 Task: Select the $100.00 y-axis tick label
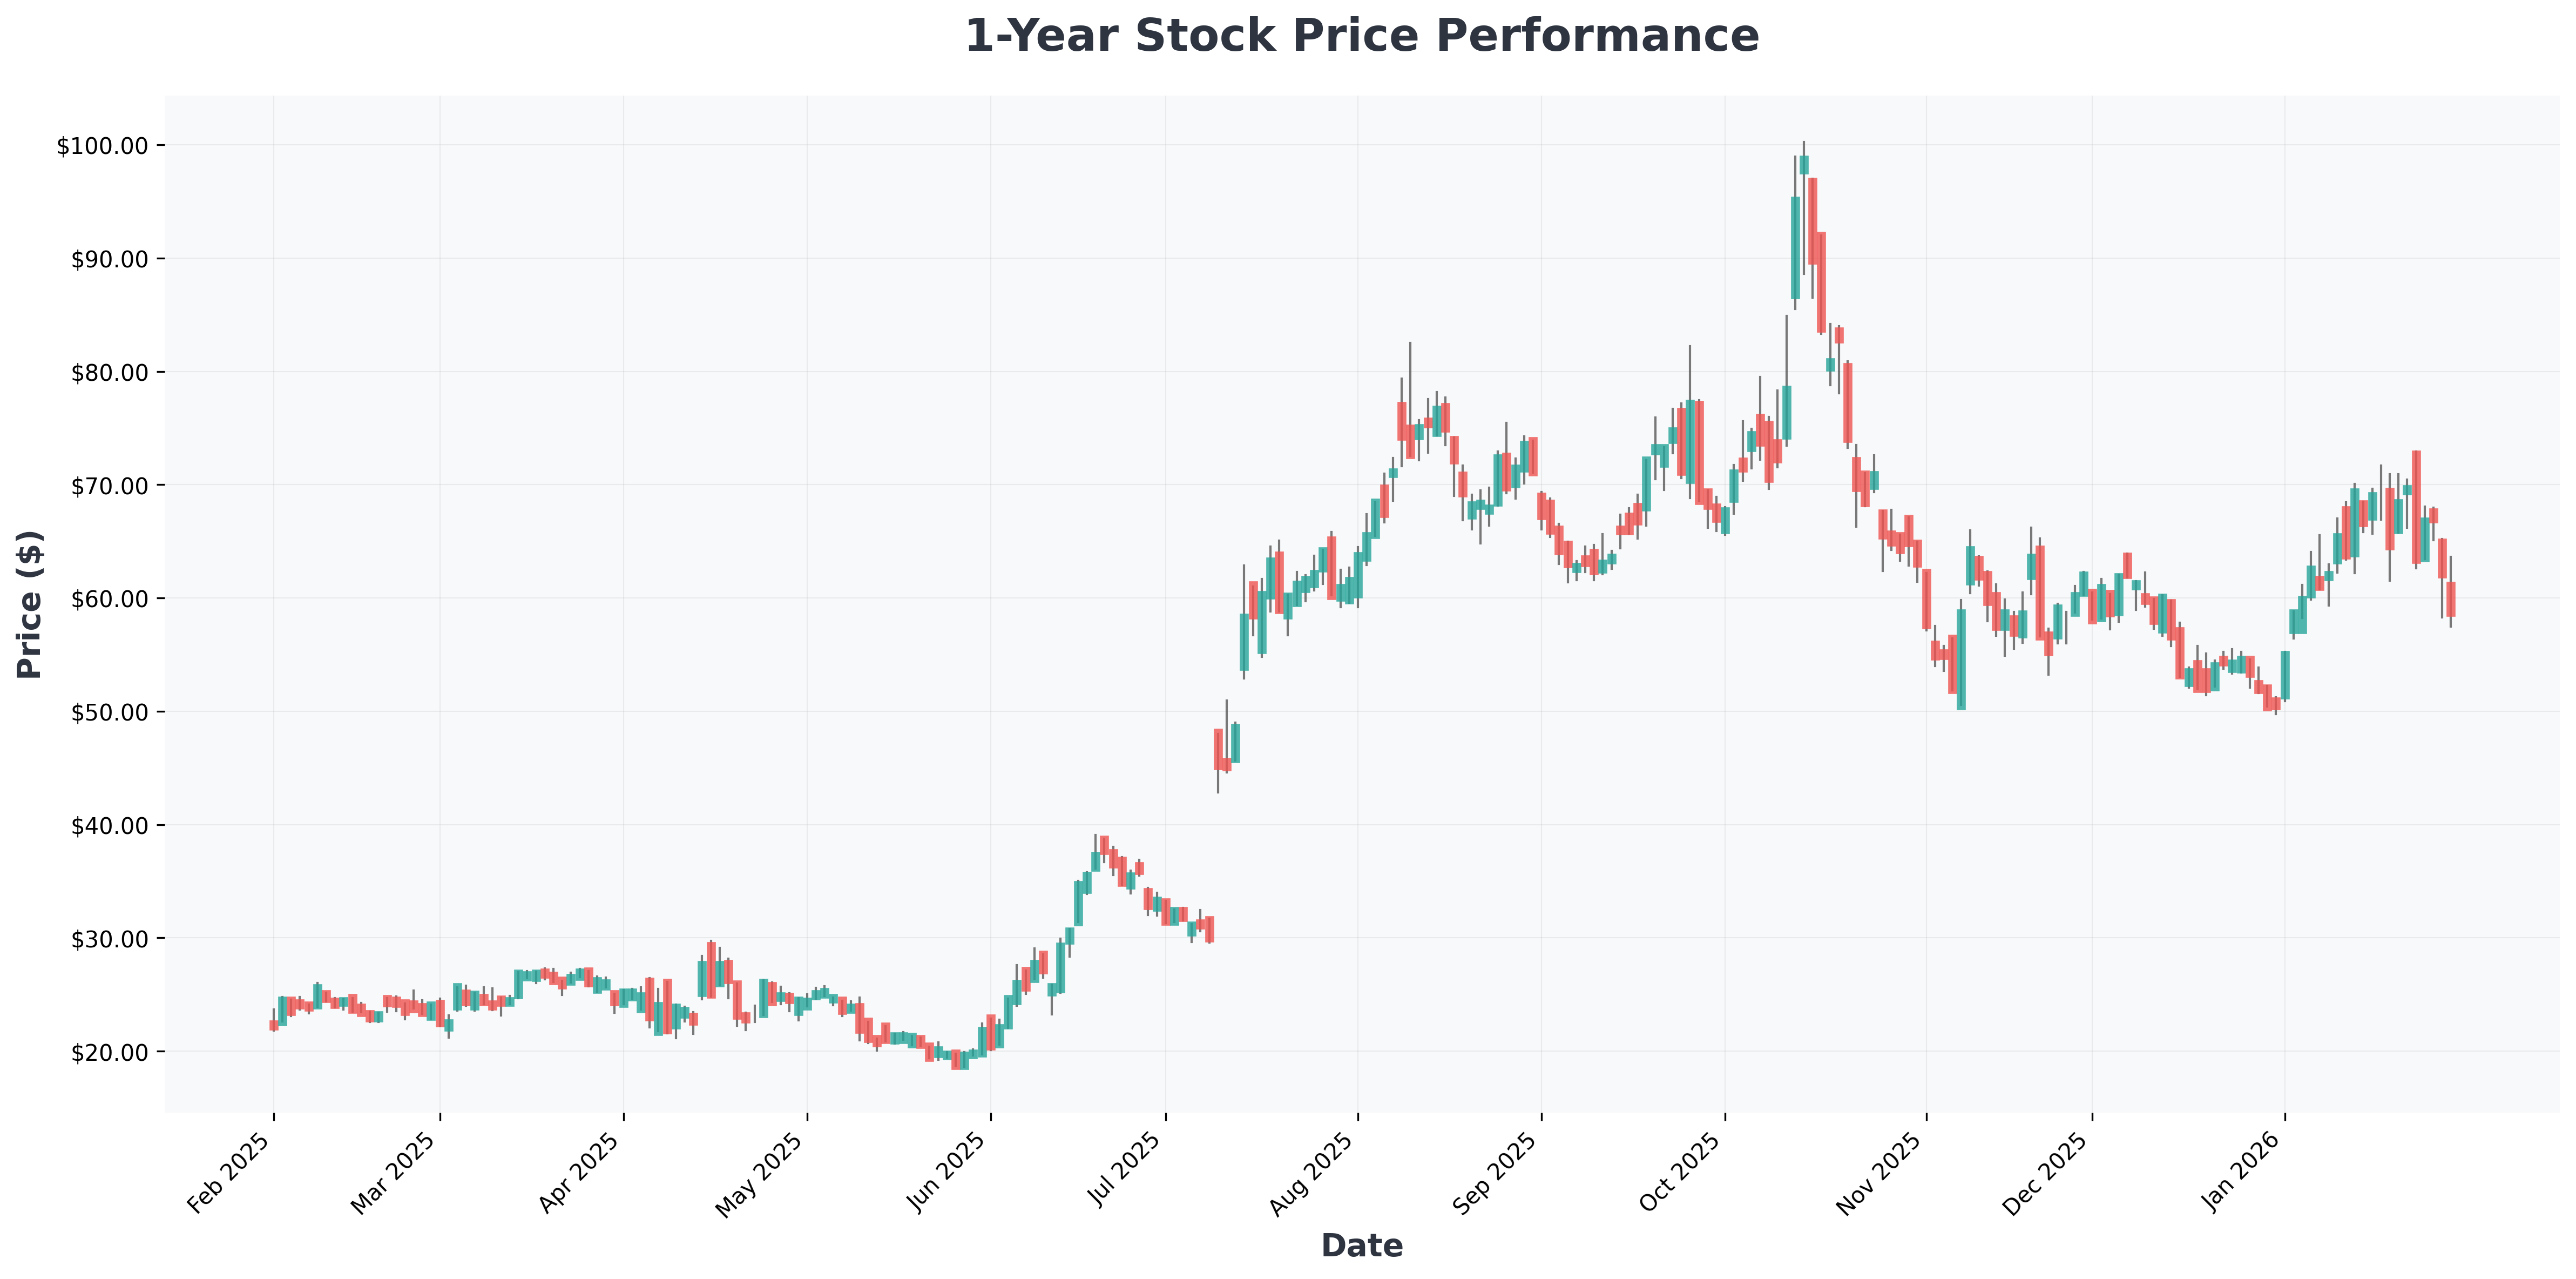103,146
